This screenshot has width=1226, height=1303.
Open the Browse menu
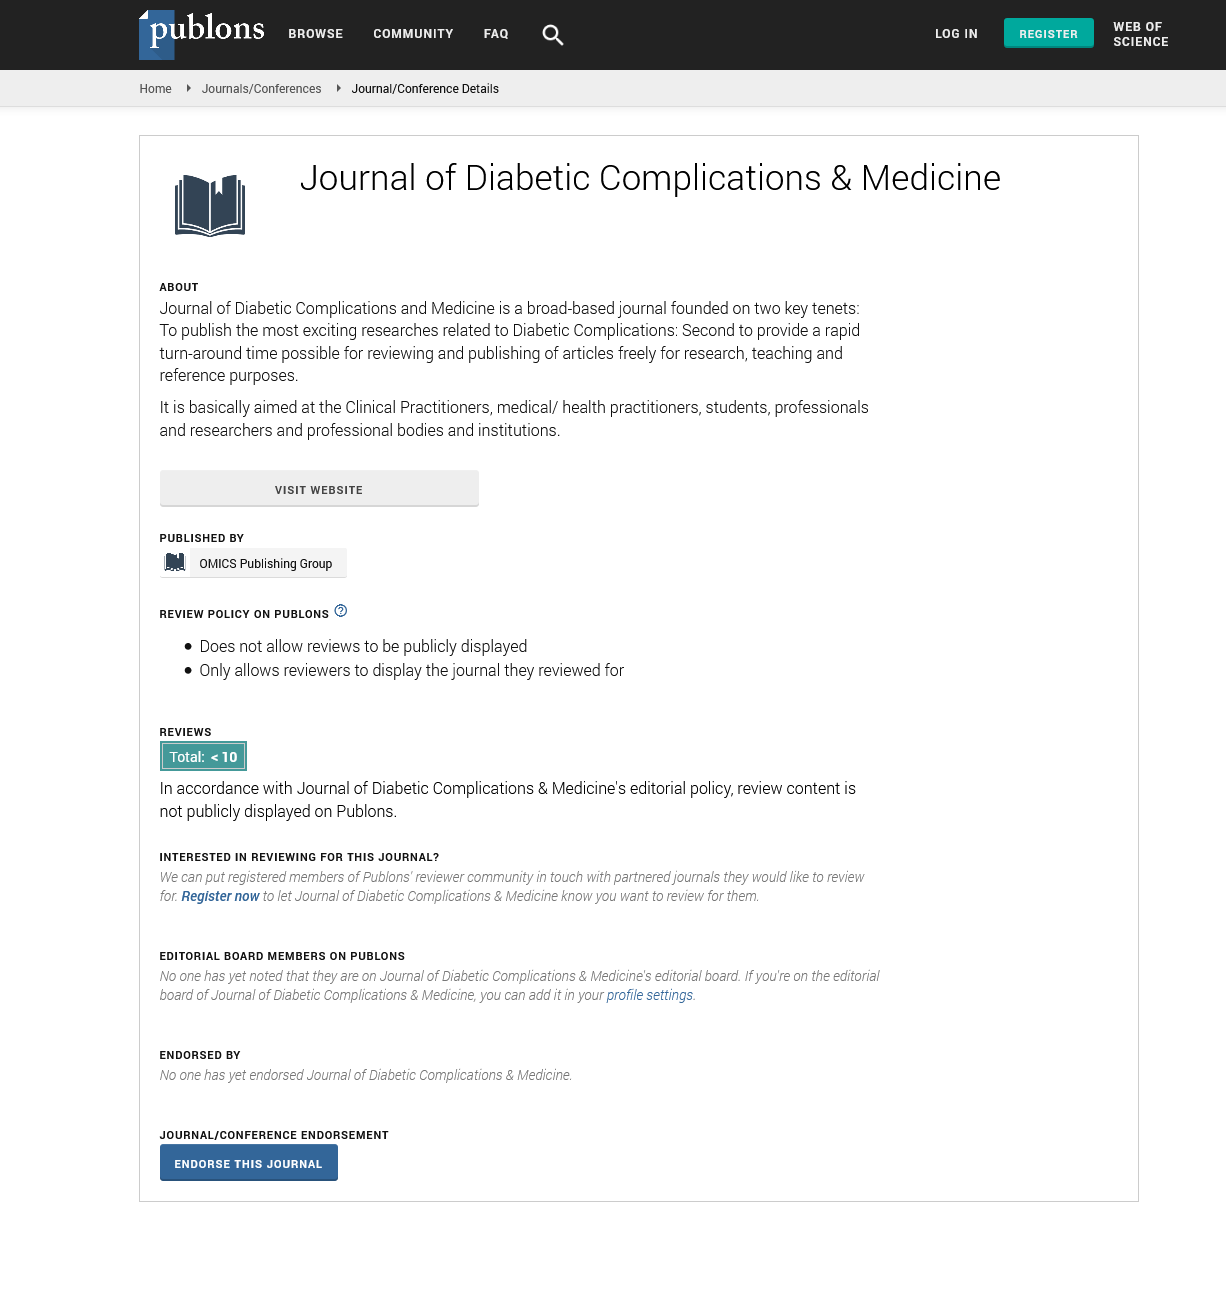[x=316, y=34]
